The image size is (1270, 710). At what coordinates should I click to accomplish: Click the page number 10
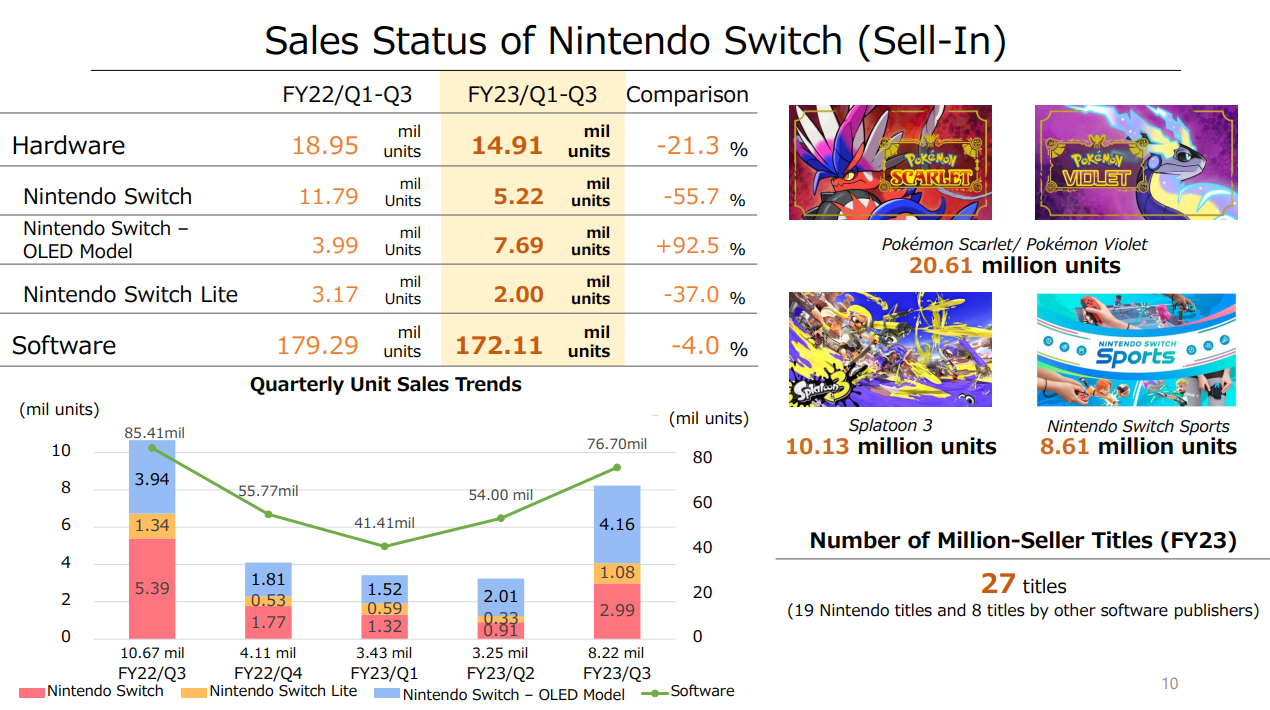pyautogui.click(x=1169, y=684)
